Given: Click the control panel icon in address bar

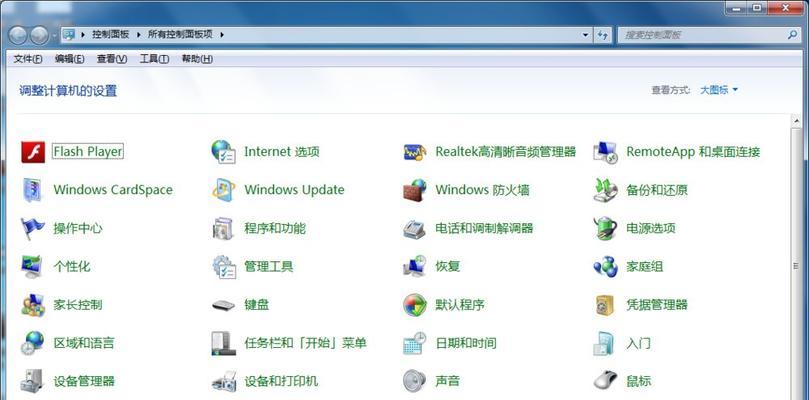Looking at the screenshot, I should coord(69,35).
